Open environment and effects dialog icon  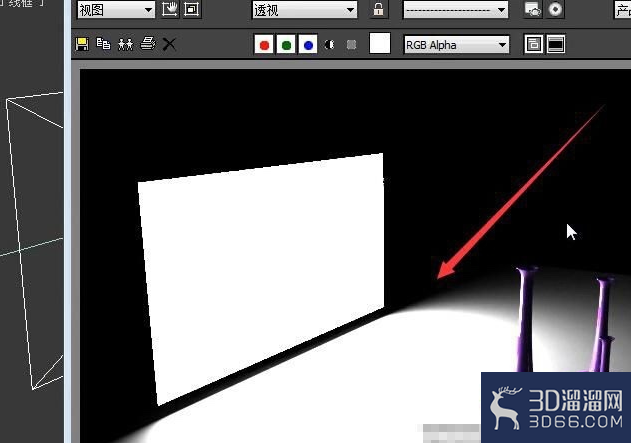[x=555, y=9]
